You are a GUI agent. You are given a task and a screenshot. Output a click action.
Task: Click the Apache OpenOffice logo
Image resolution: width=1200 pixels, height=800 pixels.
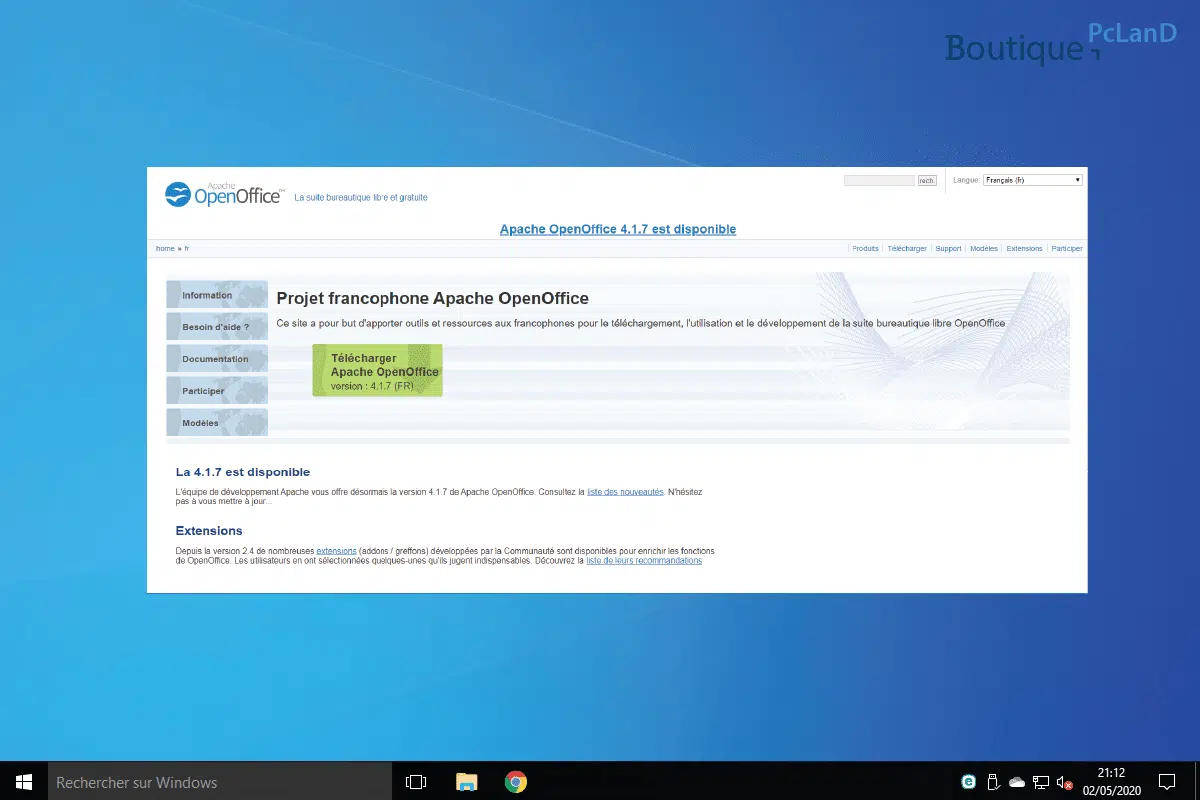pos(225,194)
